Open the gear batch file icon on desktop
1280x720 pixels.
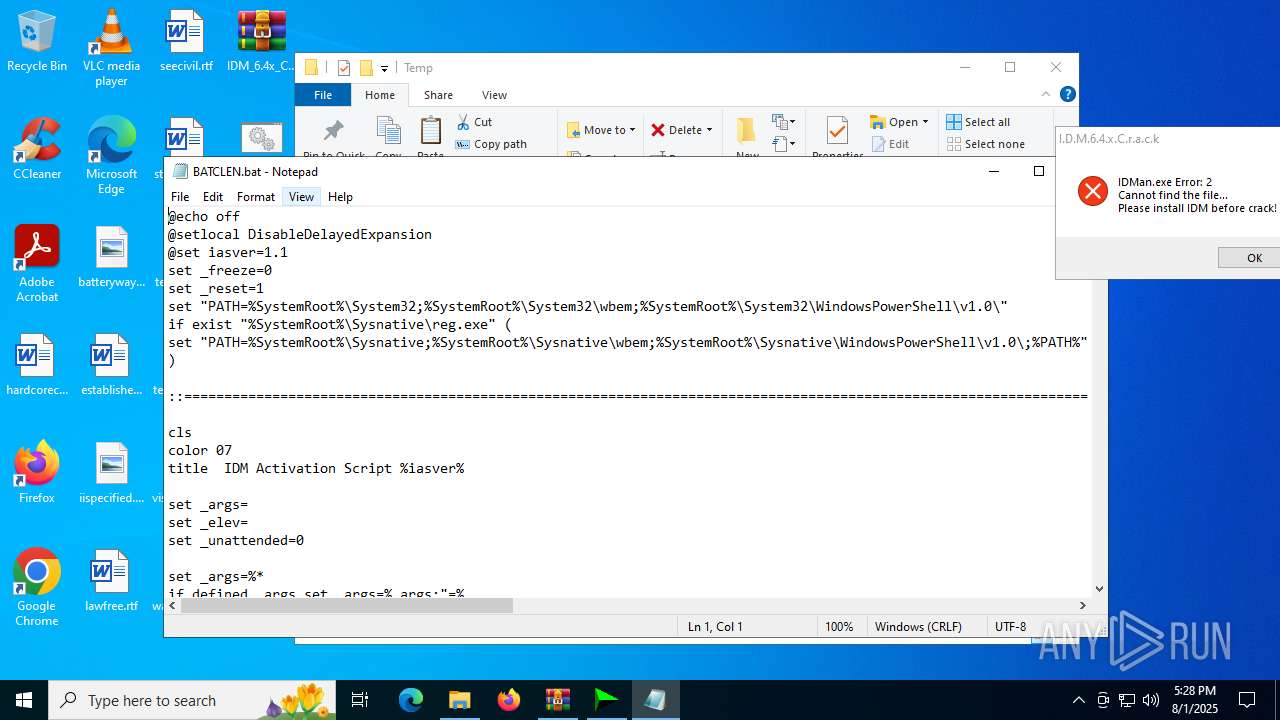point(261,138)
